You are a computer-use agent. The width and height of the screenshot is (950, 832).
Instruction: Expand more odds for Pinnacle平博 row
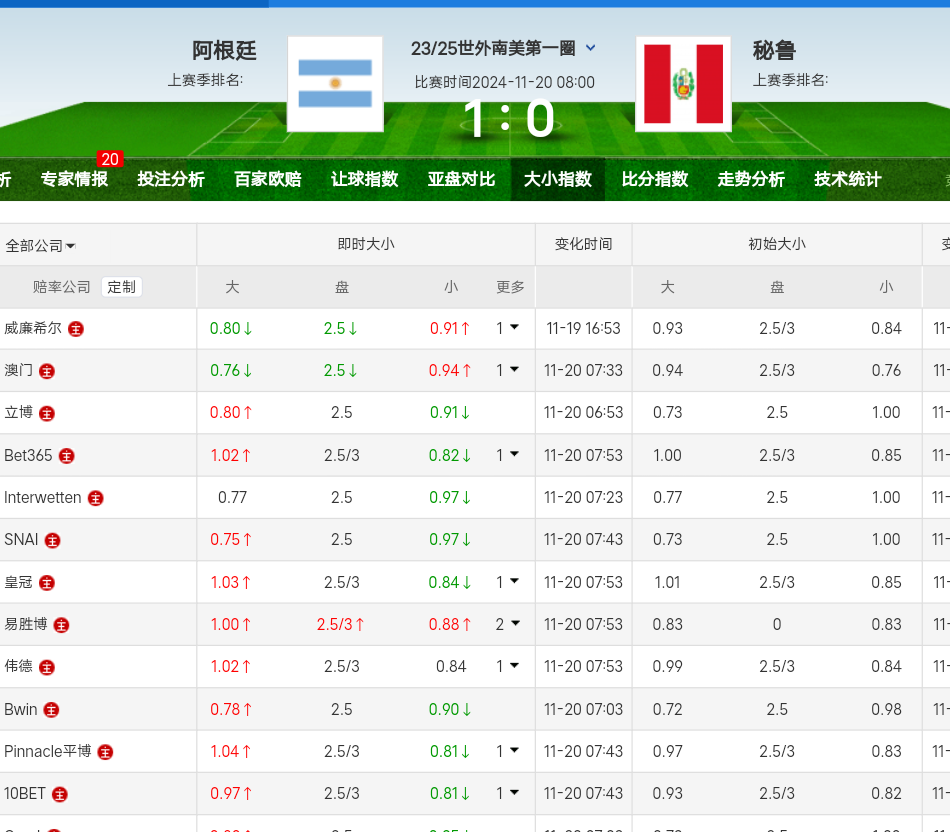508,751
